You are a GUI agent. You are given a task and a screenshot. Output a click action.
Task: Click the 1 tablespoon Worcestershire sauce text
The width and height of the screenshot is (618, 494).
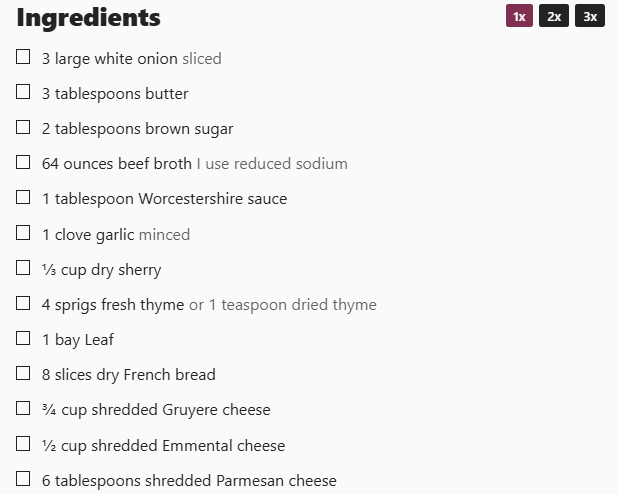pos(164,199)
